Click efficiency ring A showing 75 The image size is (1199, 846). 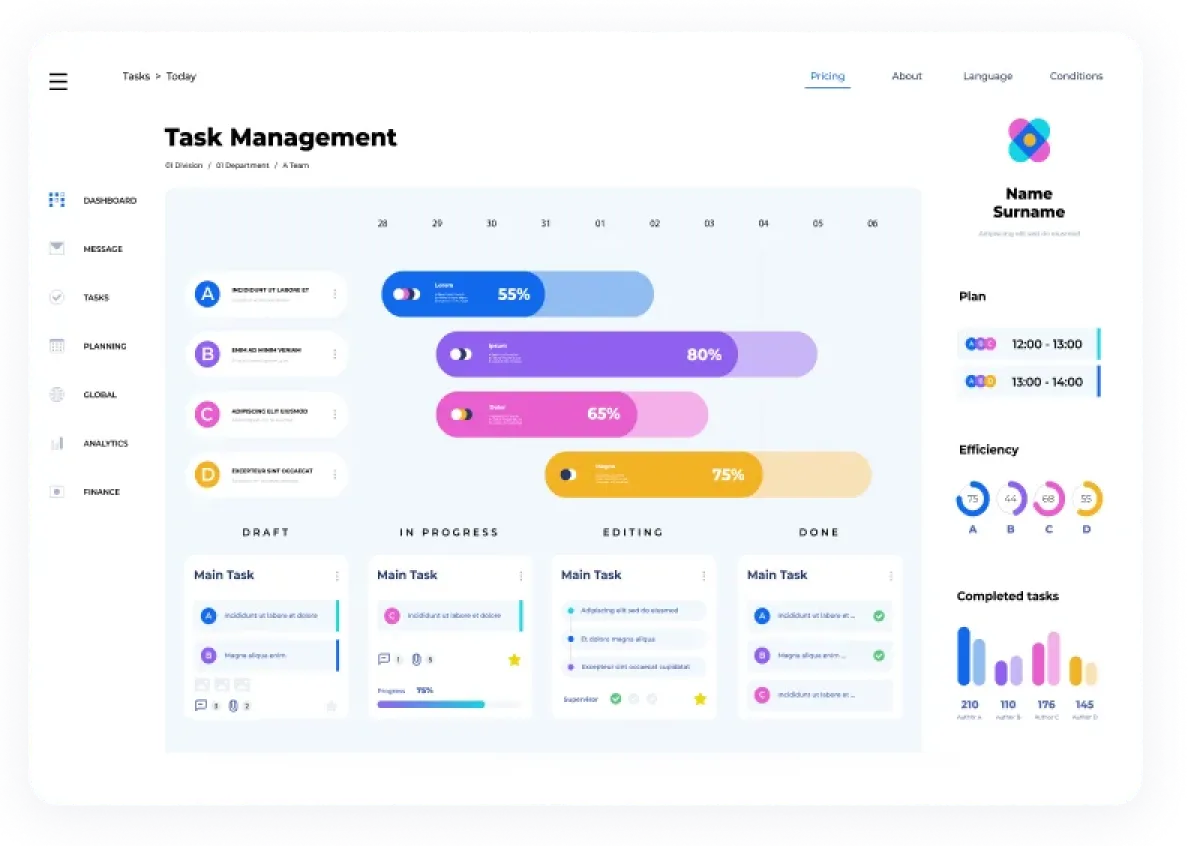pyautogui.click(x=973, y=499)
